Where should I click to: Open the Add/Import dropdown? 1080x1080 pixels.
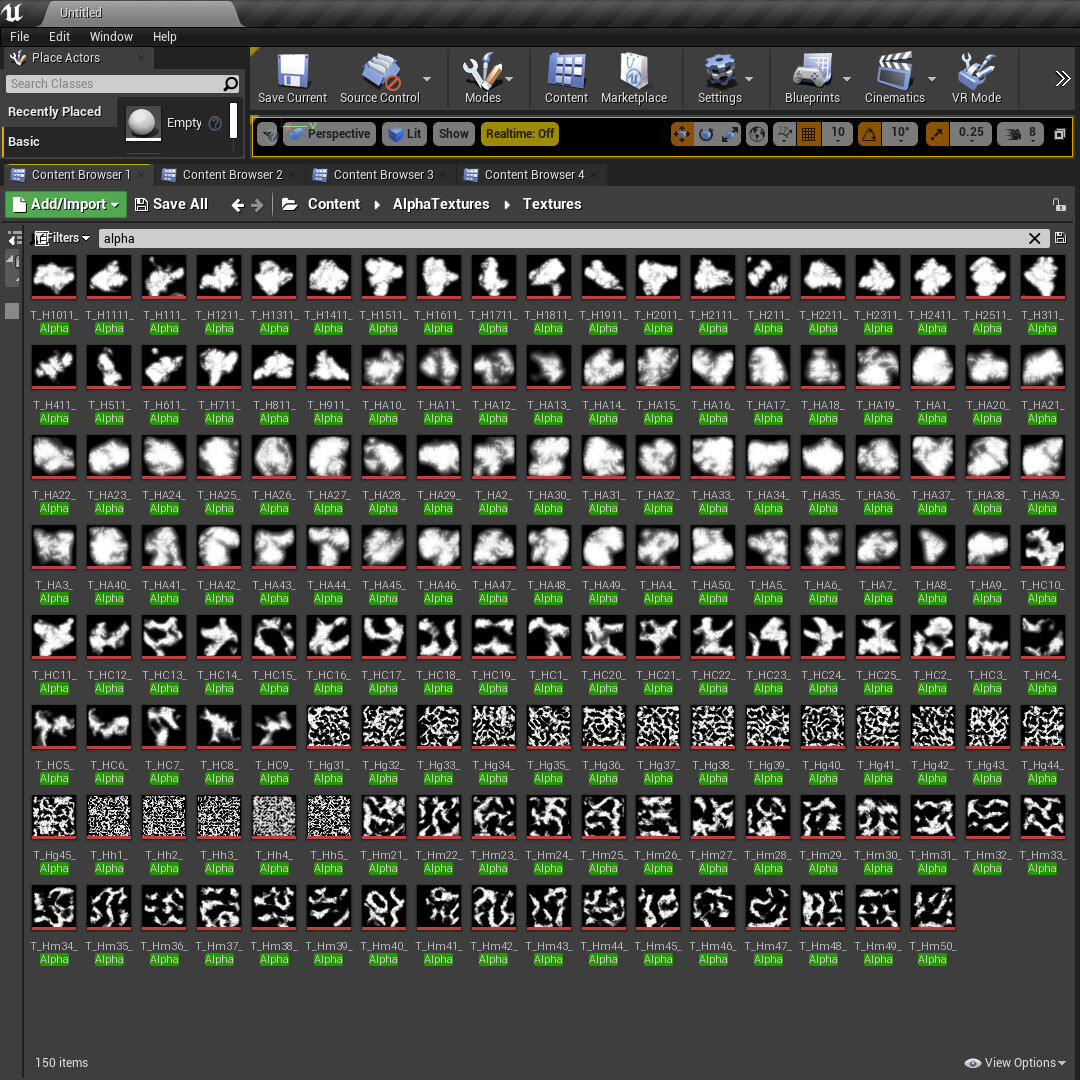coord(66,205)
